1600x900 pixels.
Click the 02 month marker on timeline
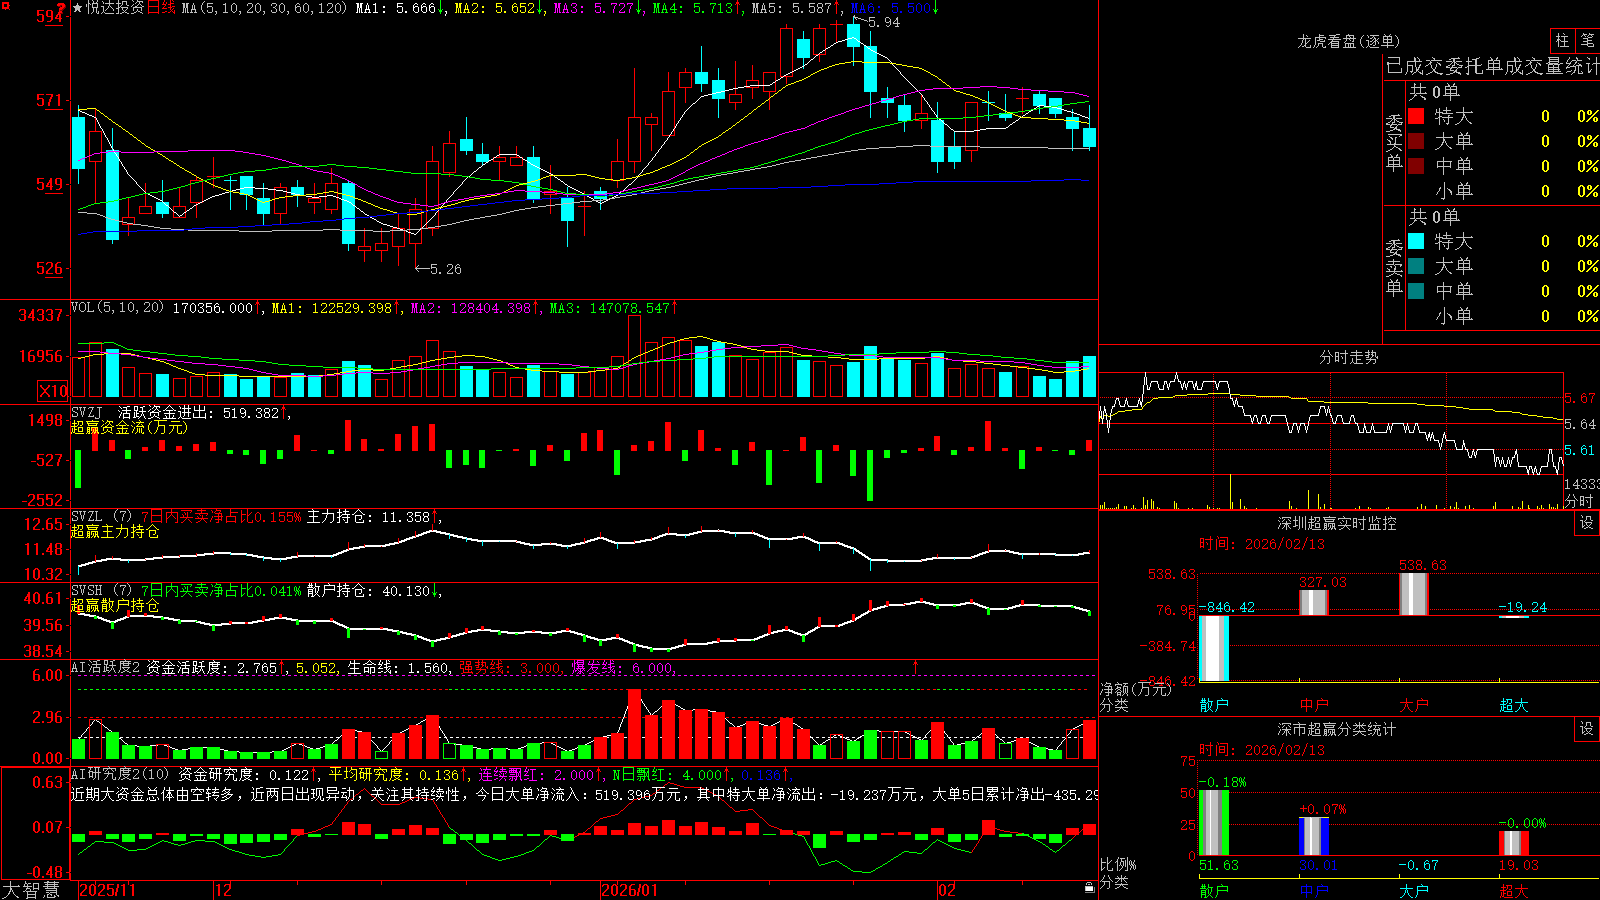coord(947,890)
